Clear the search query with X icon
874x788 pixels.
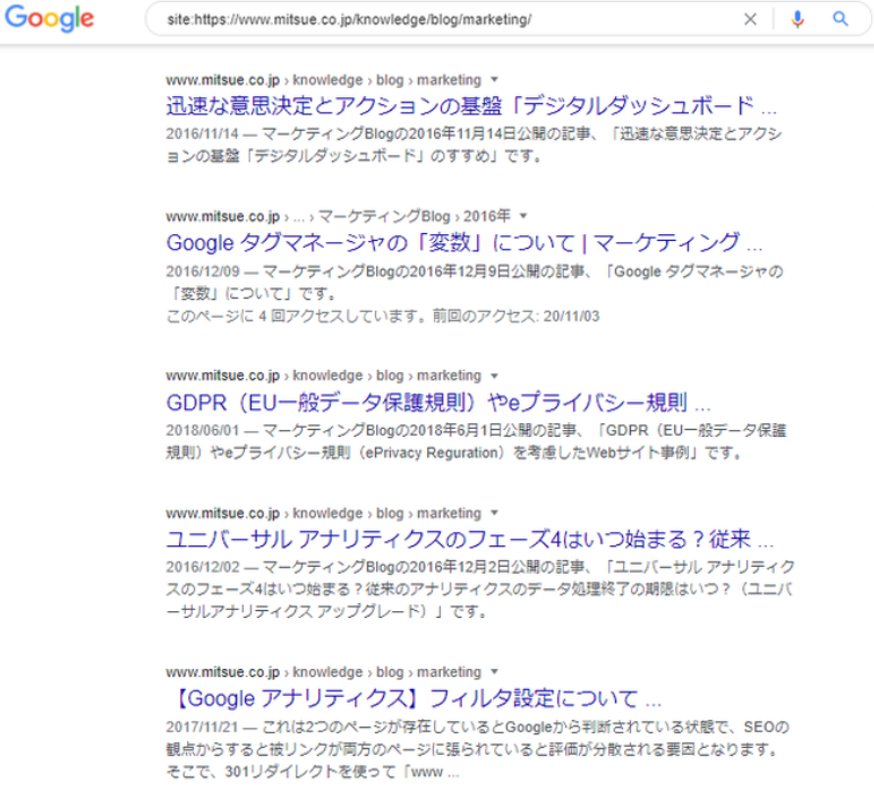750,20
